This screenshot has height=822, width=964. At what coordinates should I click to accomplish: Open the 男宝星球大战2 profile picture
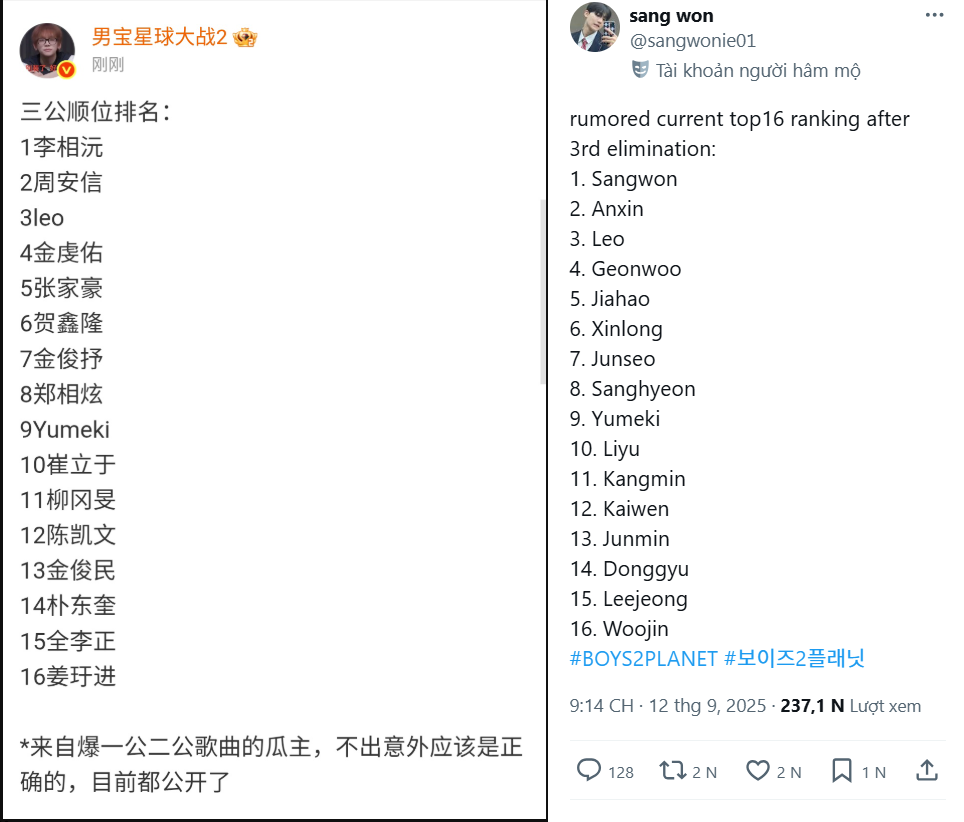click(x=47, y=49)
